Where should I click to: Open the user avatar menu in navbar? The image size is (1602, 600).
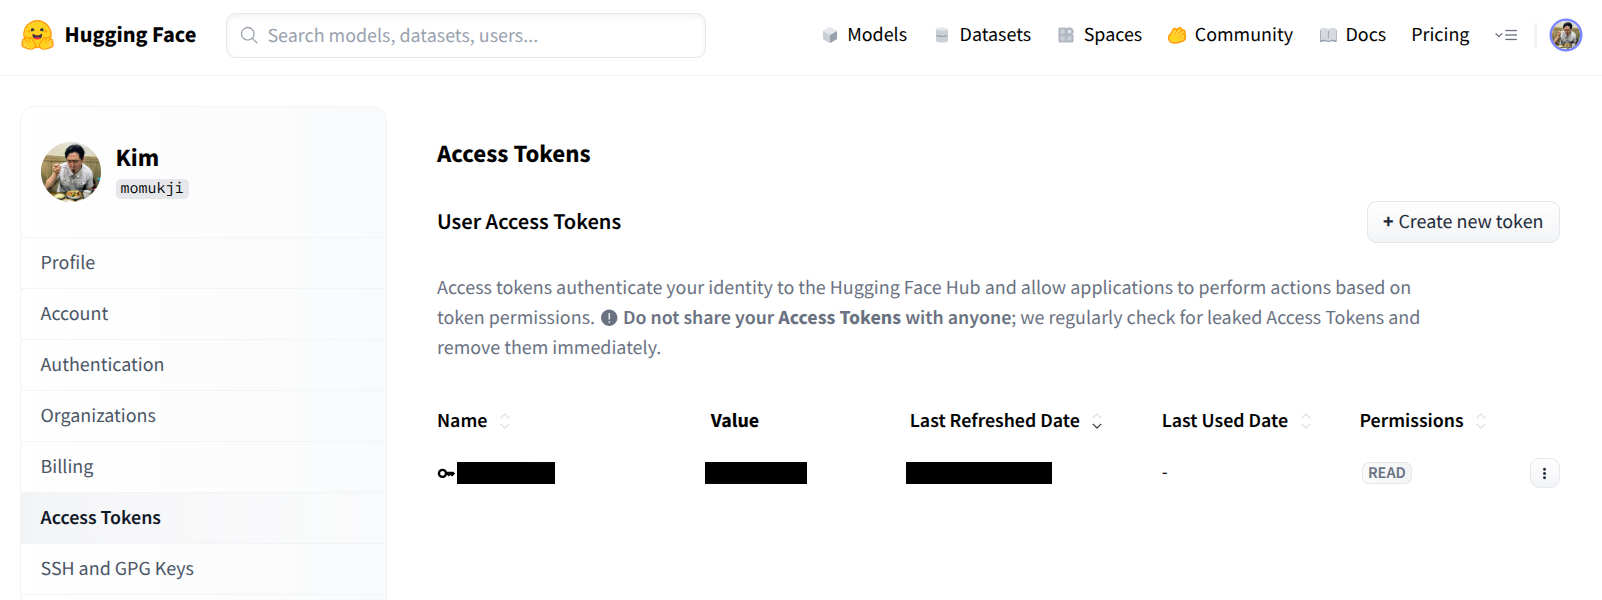coord(1565,35)
